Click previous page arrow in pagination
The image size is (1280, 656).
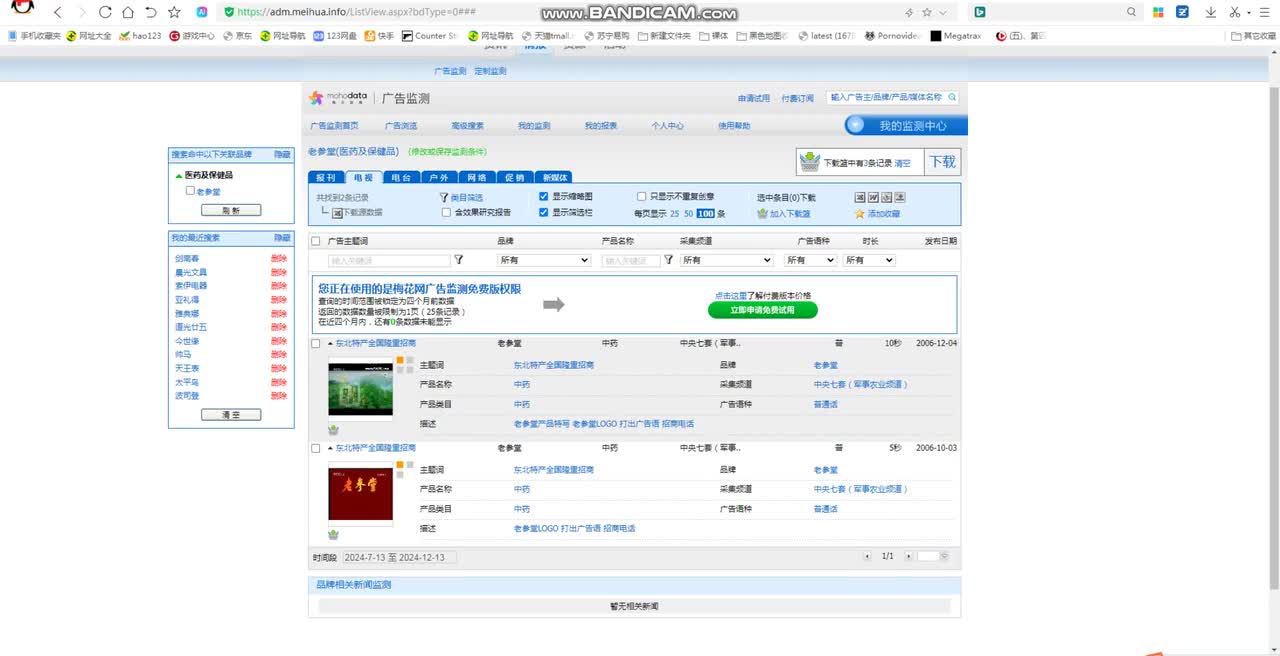click(868, 556)
